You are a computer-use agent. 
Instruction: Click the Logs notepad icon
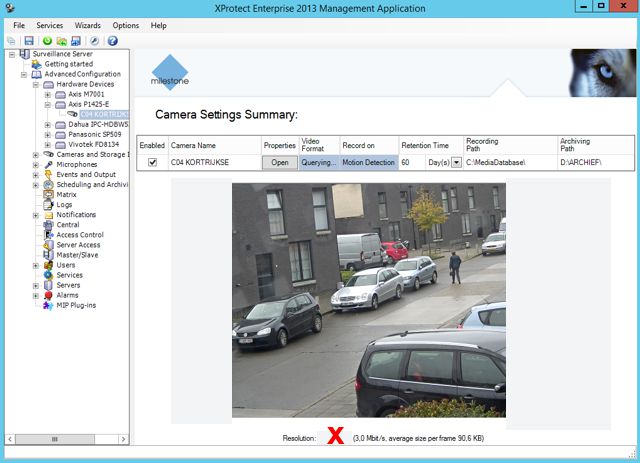[49, 205]
